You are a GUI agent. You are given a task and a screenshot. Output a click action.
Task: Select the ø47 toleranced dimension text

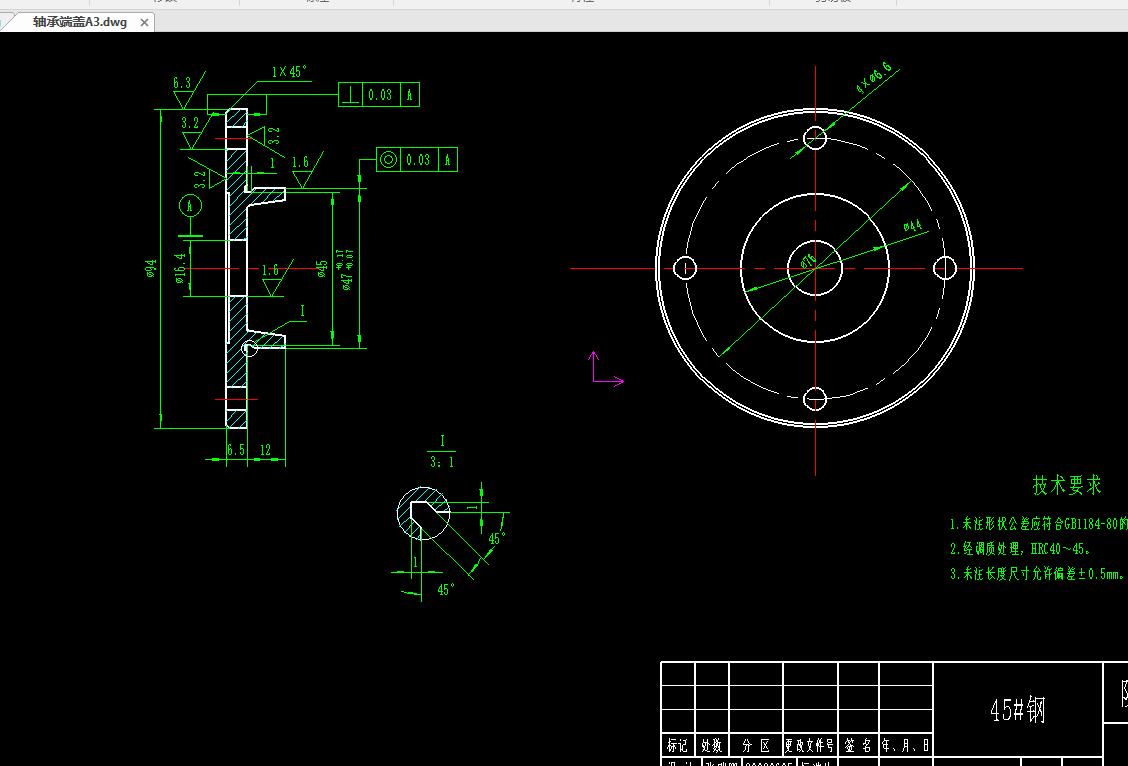click(347, 270)
